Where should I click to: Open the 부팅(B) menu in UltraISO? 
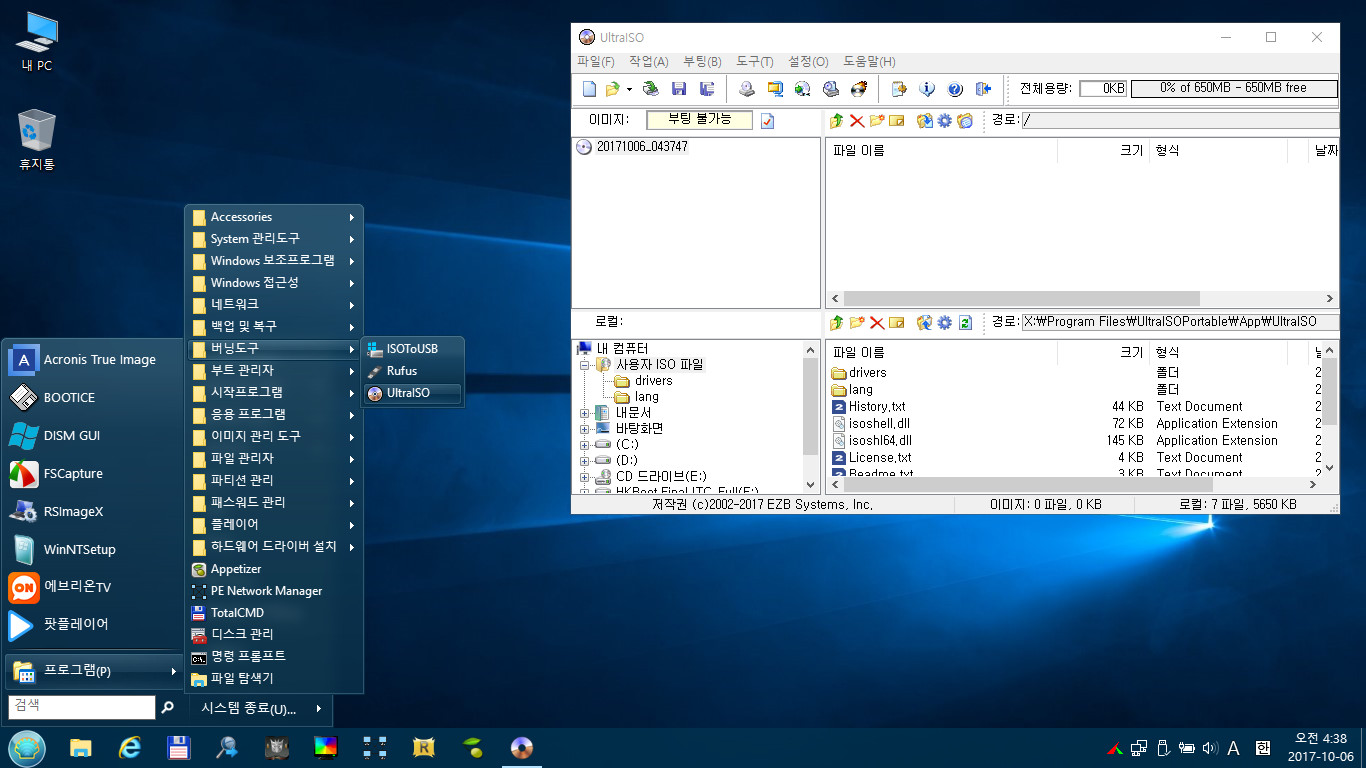coord(702,61)
